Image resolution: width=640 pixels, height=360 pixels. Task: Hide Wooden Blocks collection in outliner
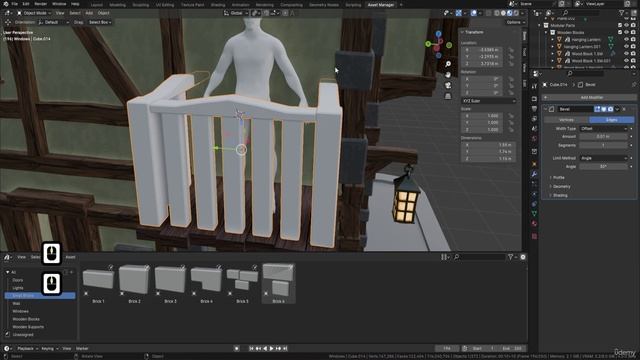pos(626,32)
